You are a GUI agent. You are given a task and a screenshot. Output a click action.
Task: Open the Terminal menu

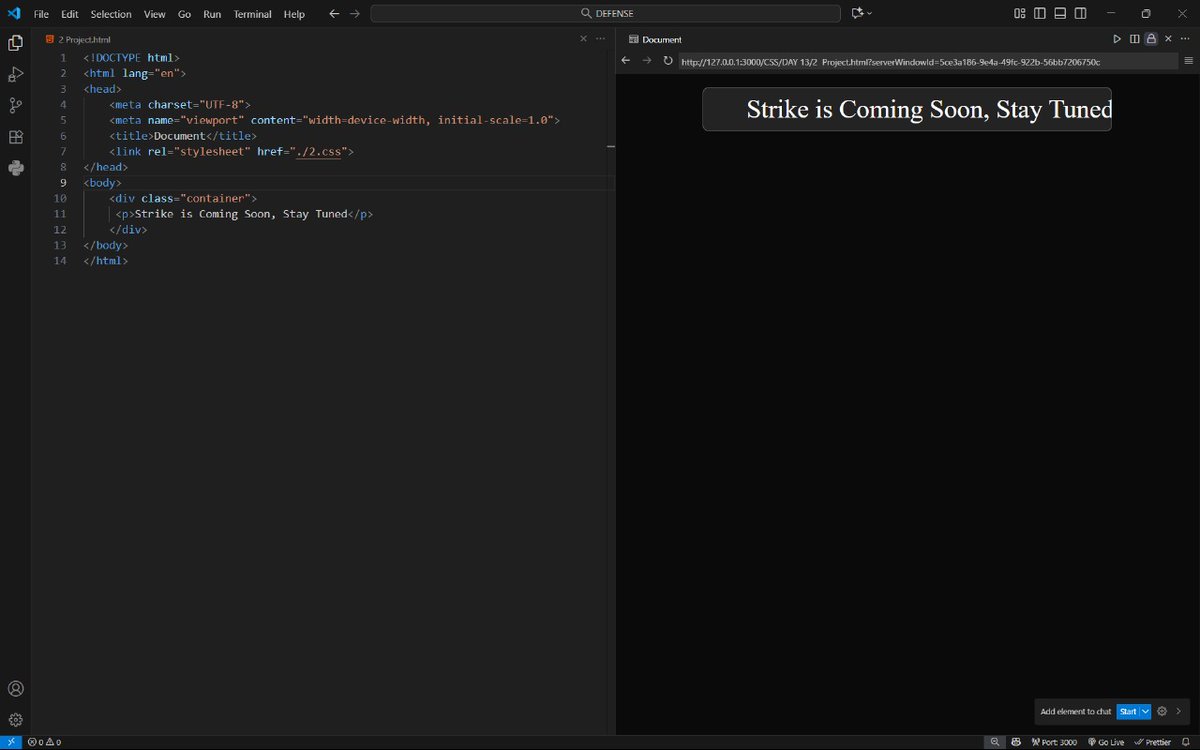point(253,14)
